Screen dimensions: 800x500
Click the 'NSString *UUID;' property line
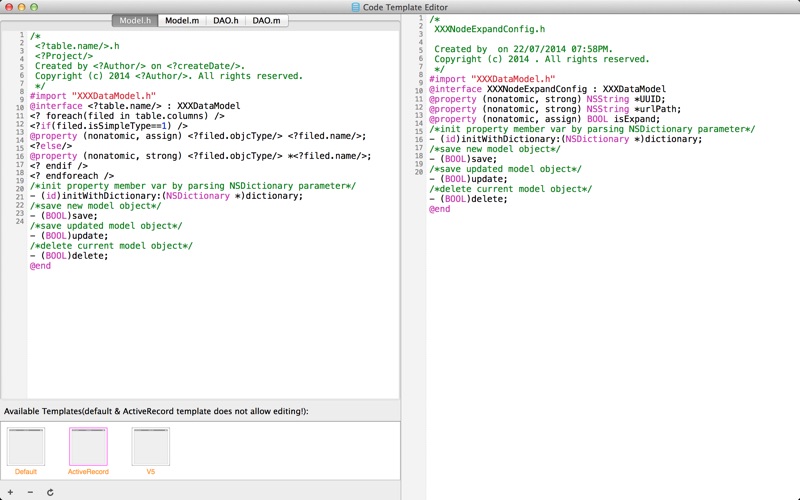pos(547,99)
